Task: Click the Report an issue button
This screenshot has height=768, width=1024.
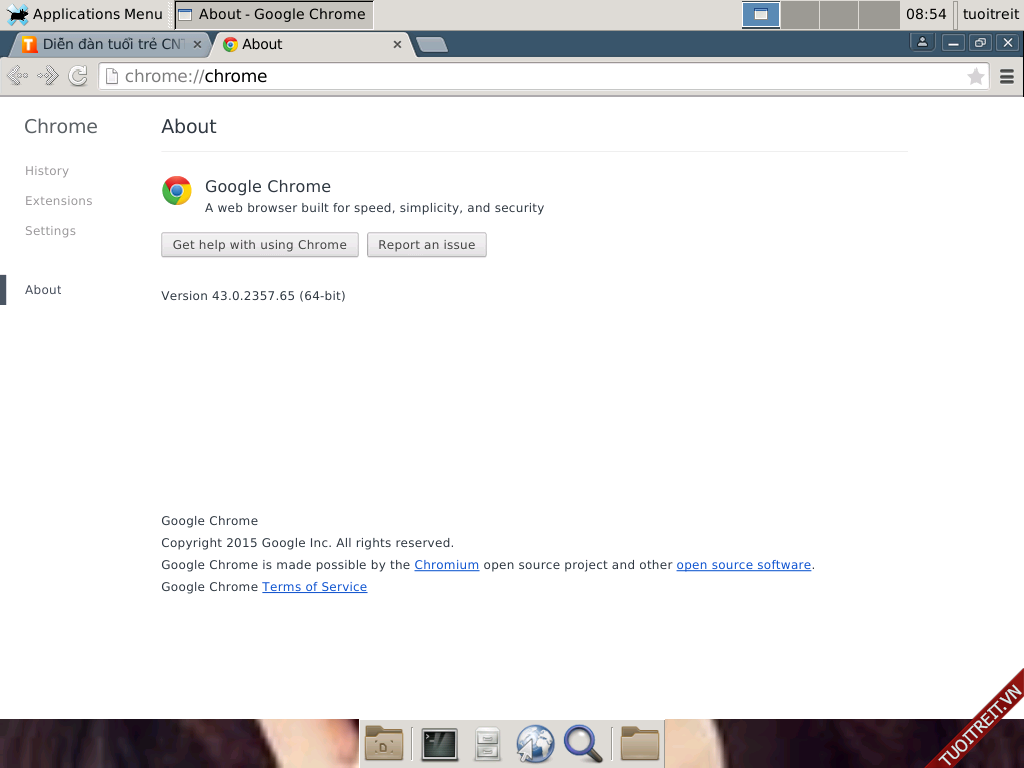Action: click(x=426, y=245)
